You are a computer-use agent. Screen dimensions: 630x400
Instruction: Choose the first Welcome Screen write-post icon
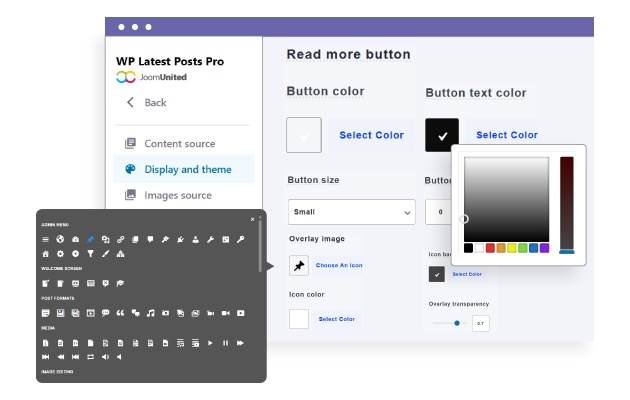(45, 284)
